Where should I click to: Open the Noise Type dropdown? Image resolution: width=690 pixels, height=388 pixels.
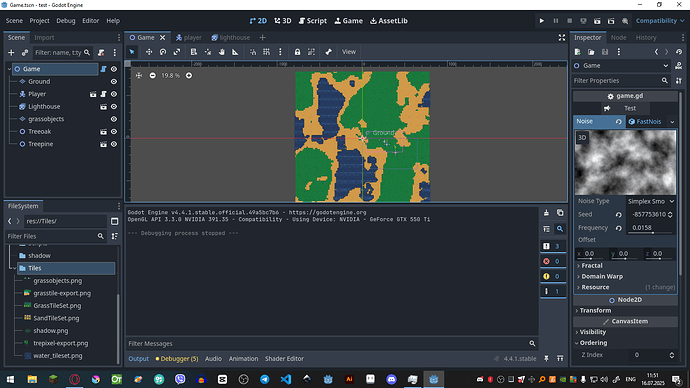coord(651,201)
